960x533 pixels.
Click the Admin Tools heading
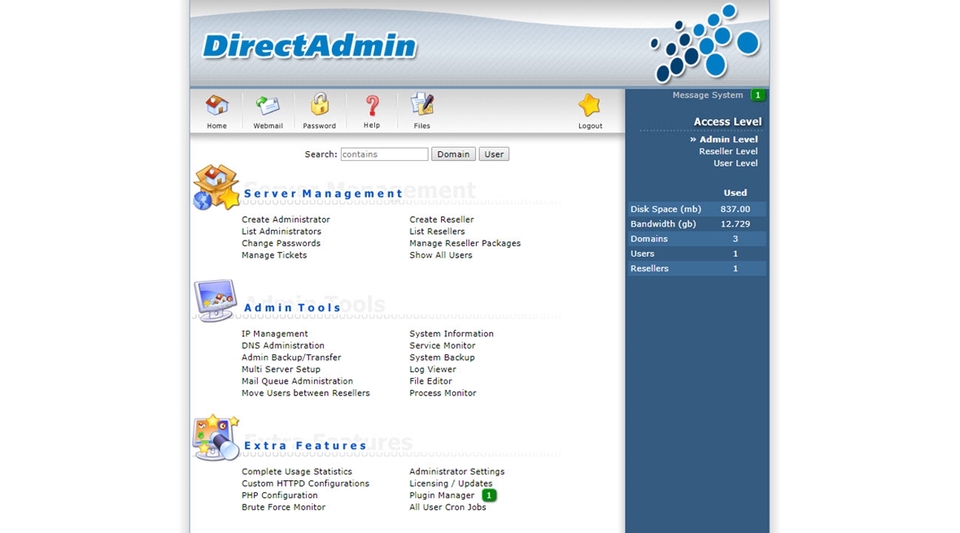292,307
